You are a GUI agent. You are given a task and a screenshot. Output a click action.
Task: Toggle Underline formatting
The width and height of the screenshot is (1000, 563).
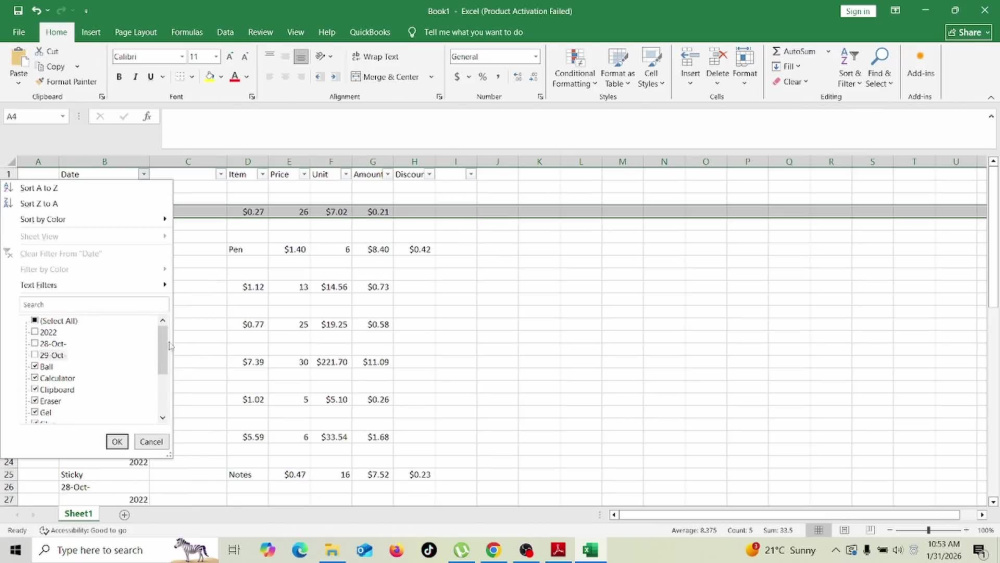coord(151,77)
